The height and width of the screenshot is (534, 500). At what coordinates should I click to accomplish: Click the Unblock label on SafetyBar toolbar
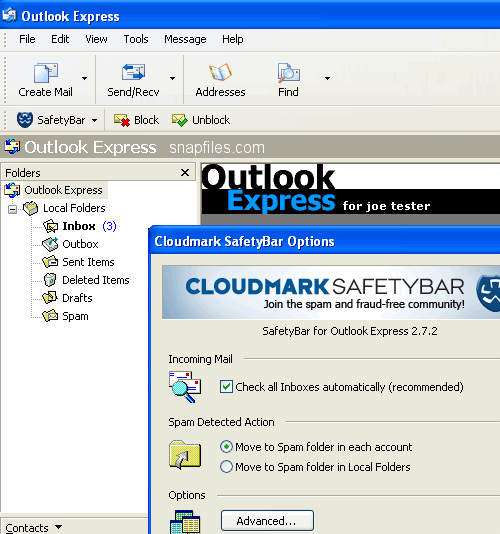[211, 120]
